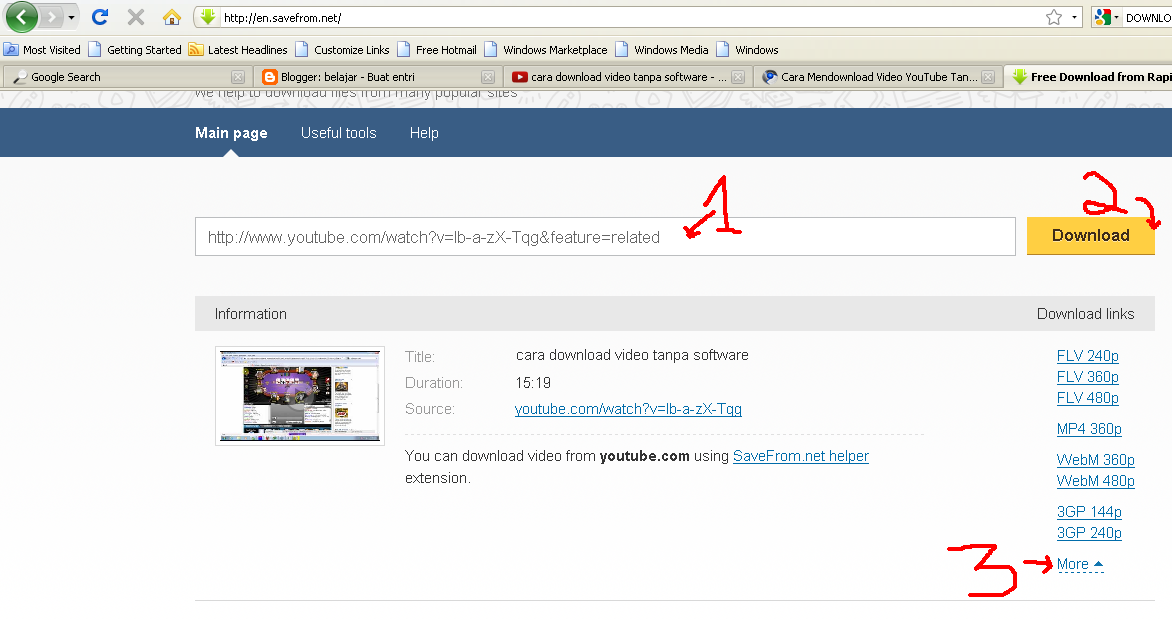Close the Google Search tab
Screen dimensions: 1172x620
[238, 77]
